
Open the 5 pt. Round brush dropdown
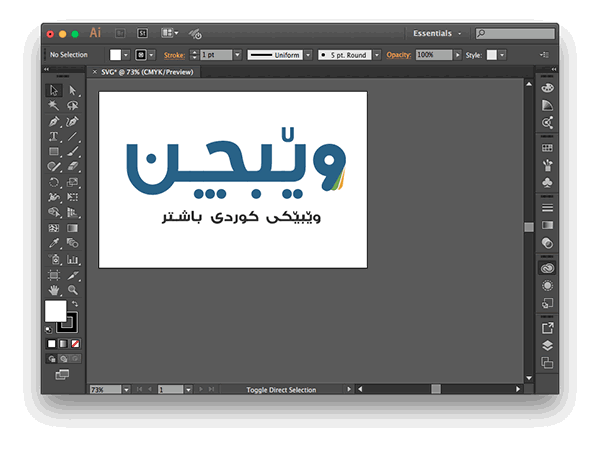pos(377,55)
